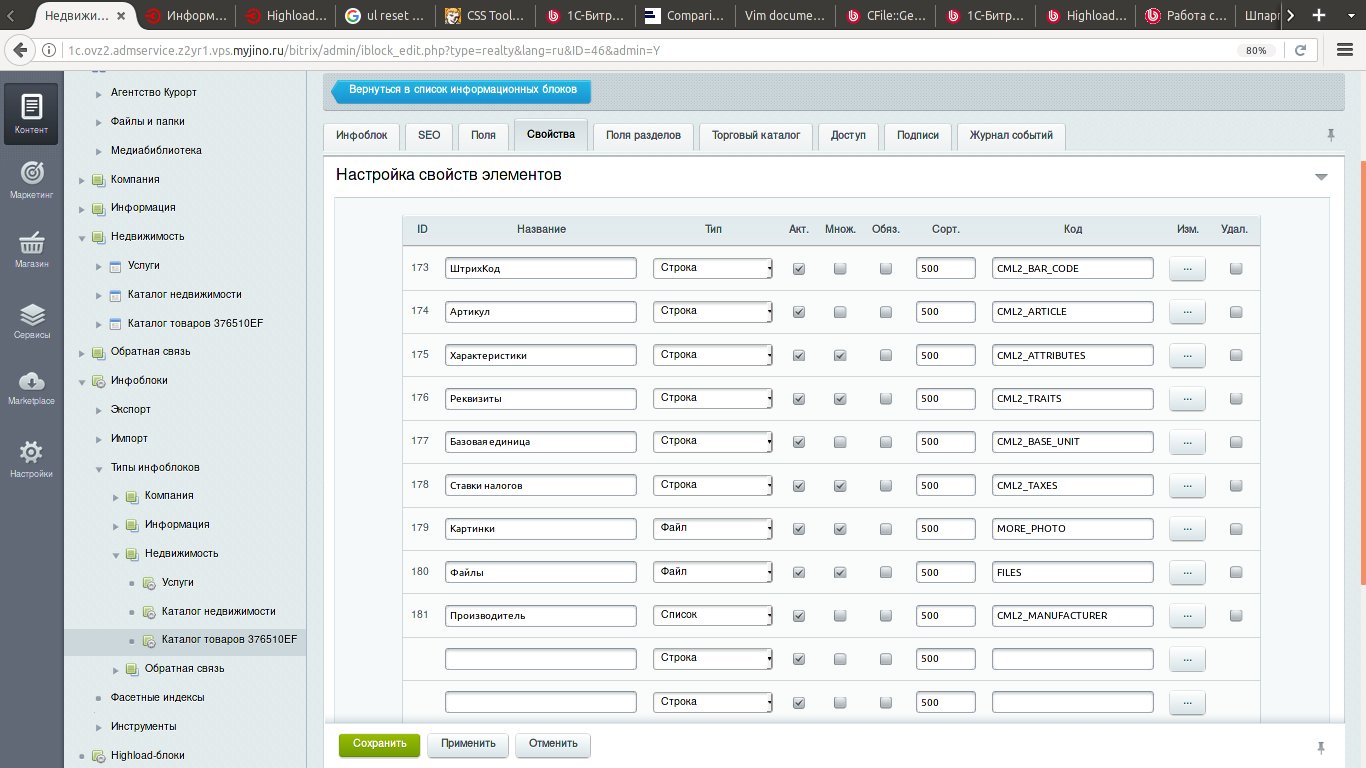Edit ШтрихКод property via the ... button
This screenshot has width=1366, height=768.
(1187, 268)
